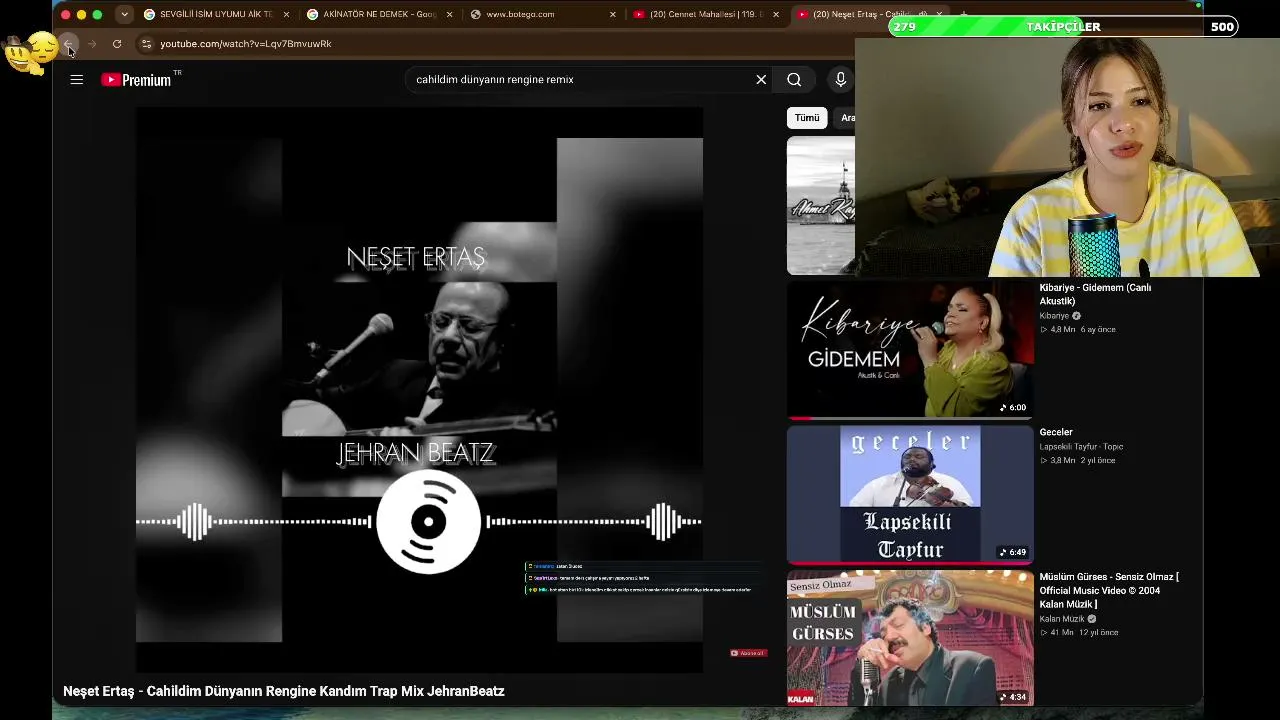View site information icon in address bar
This screenshot has height=720, width=1280.
[x=146, y=44]
